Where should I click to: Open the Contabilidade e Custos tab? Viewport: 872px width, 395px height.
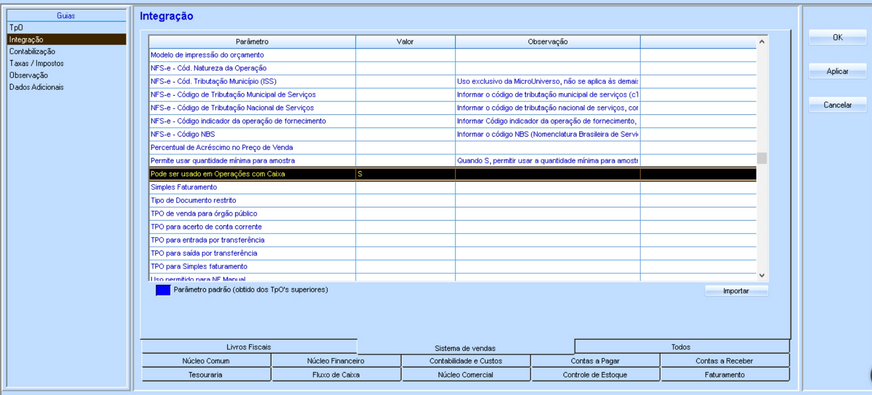click(x=466, y=361)
